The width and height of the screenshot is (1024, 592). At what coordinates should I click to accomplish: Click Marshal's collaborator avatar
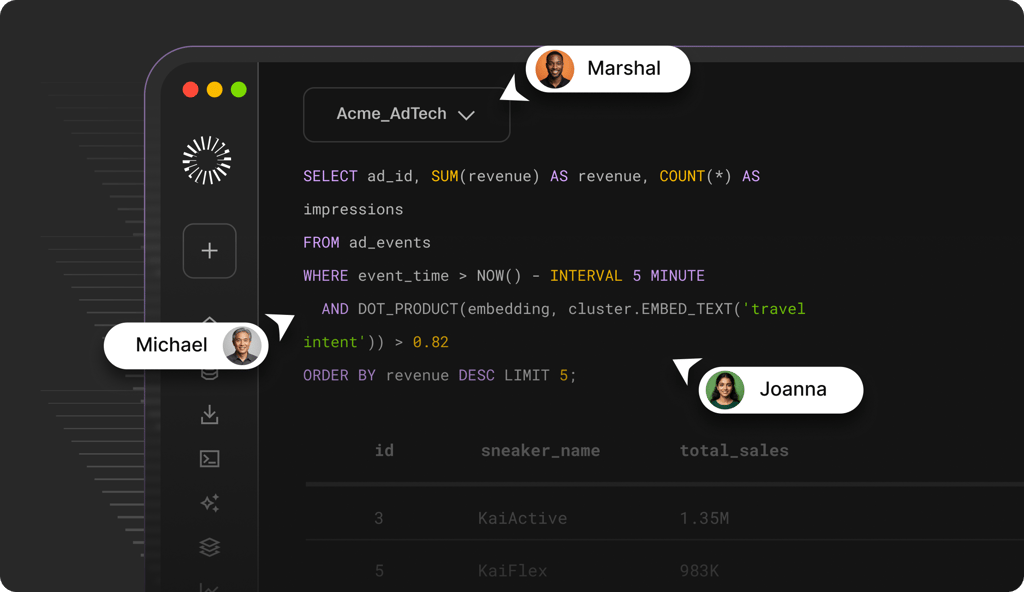coord(554,69)
